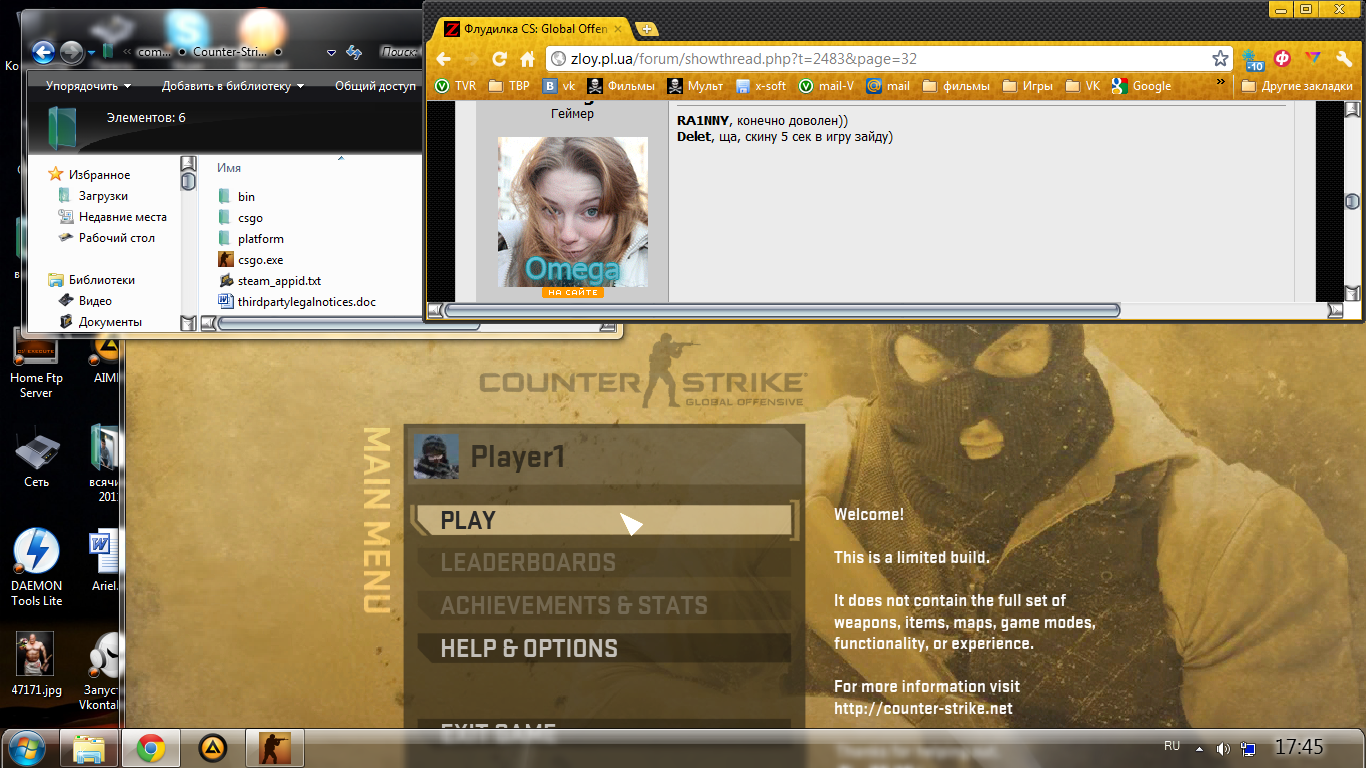
Task: Click Explorer forward navigation arrow
Action: [72, 52]
